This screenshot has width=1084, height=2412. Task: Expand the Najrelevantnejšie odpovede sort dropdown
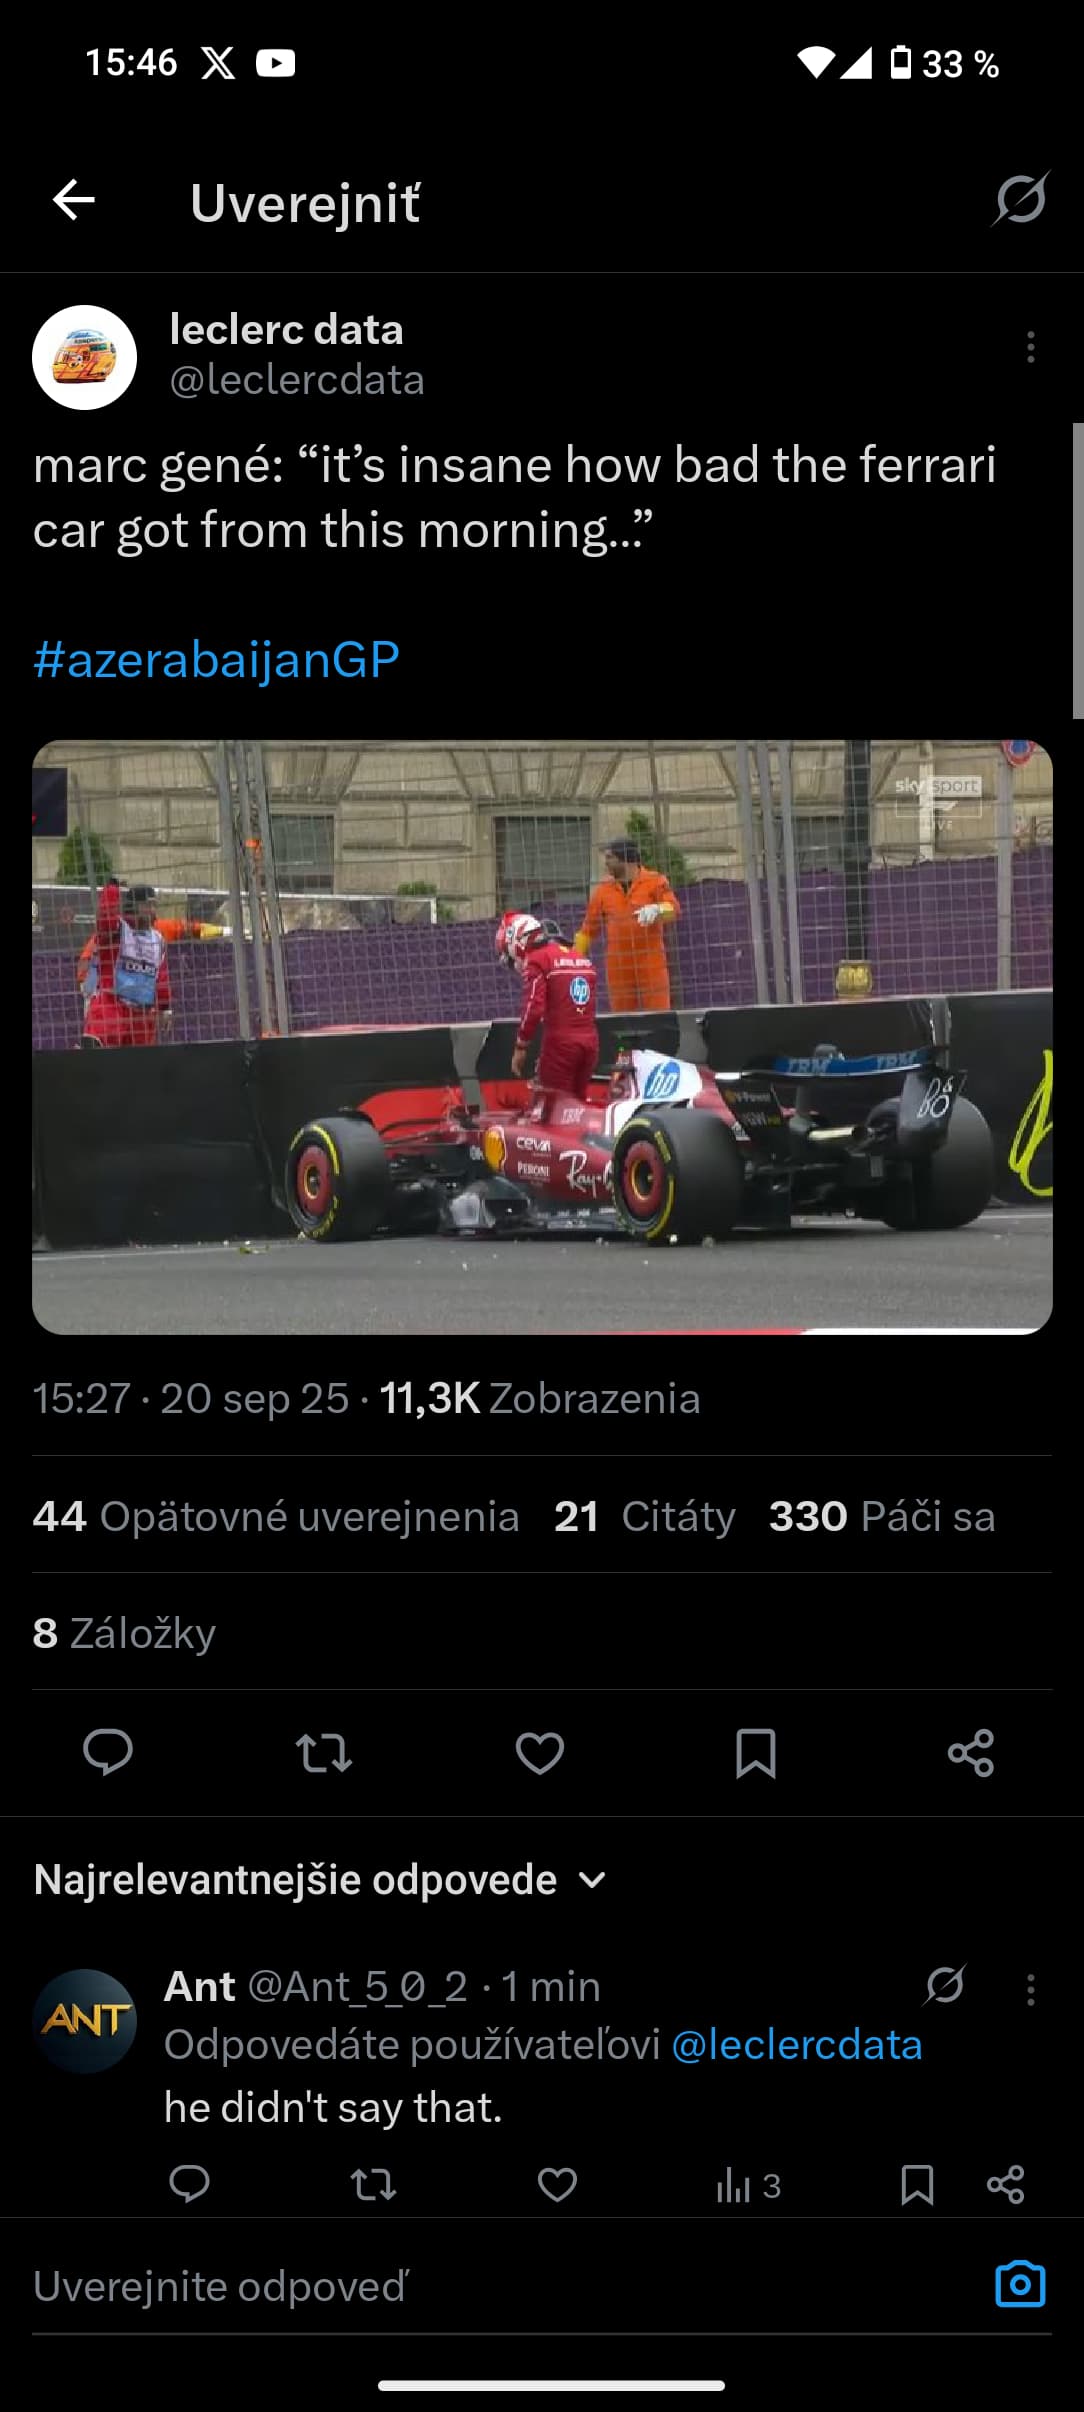pos(321,1880)
